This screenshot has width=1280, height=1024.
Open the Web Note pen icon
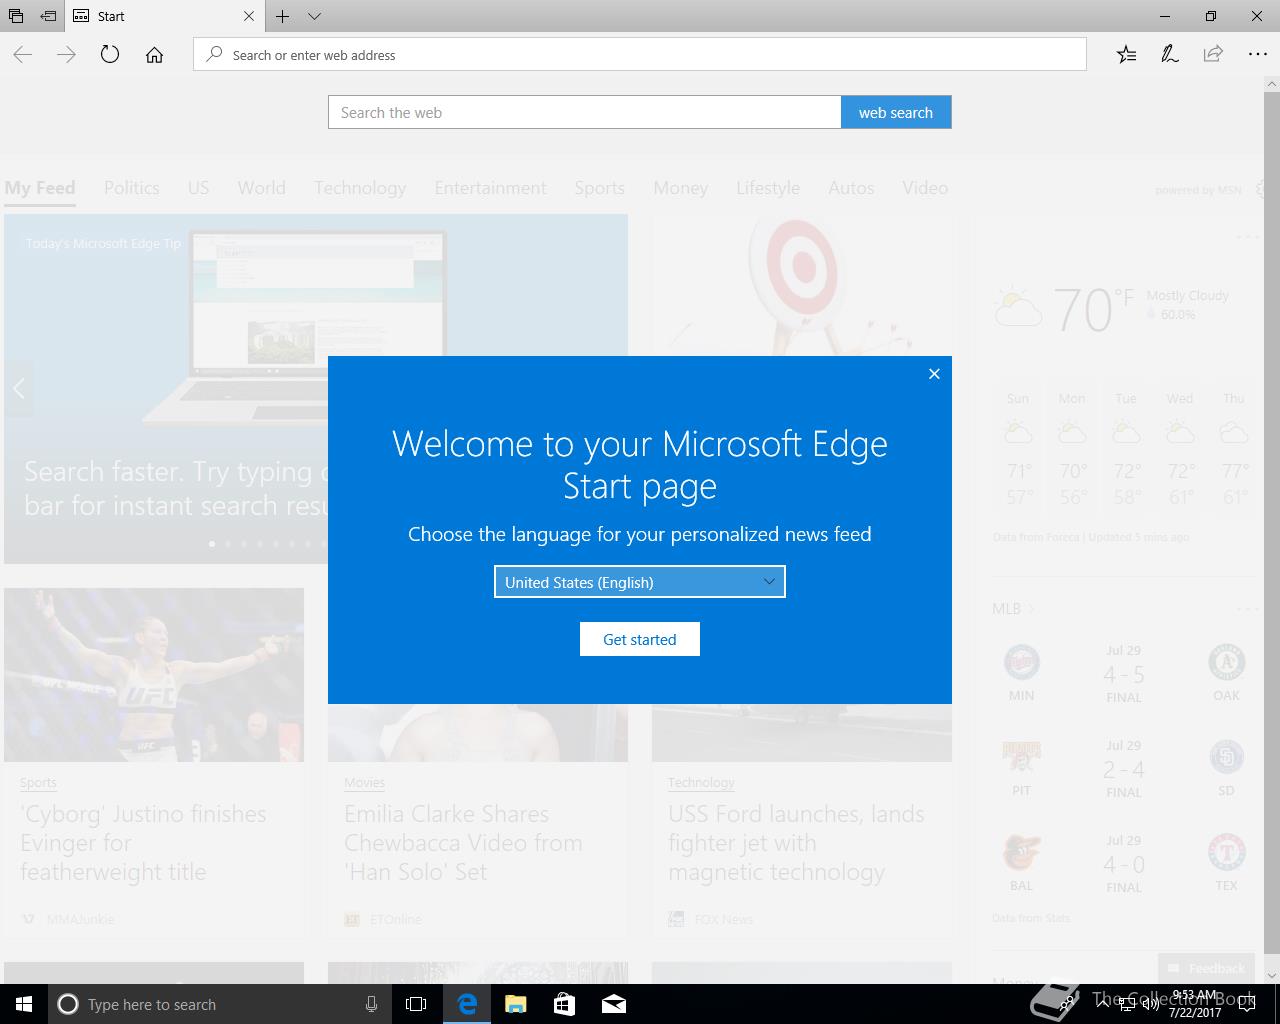pos(1169,55)
